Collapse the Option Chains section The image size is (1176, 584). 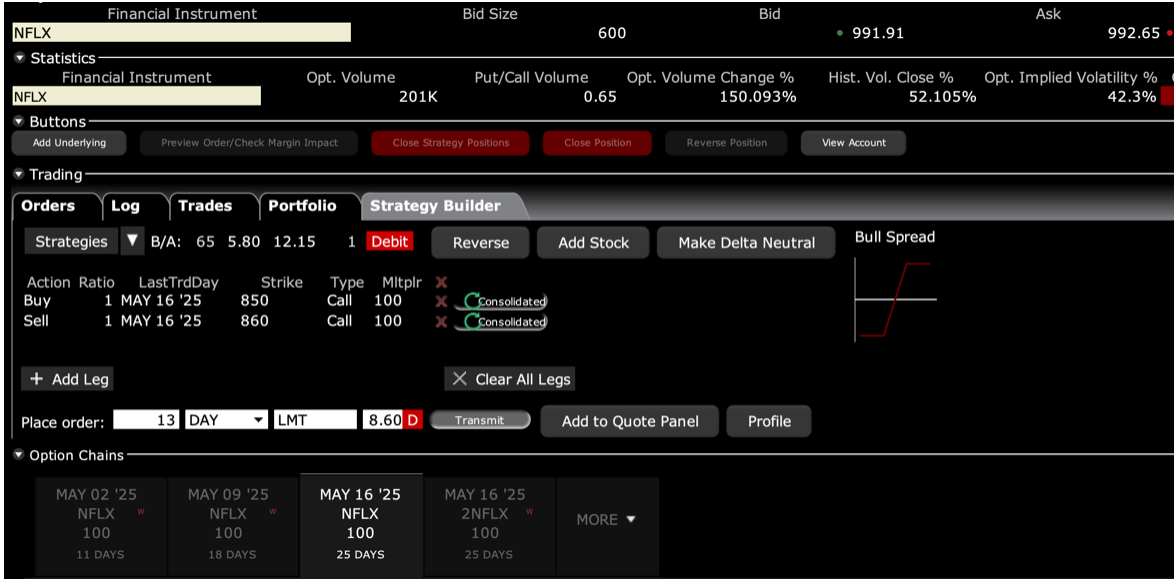point(20,455)
